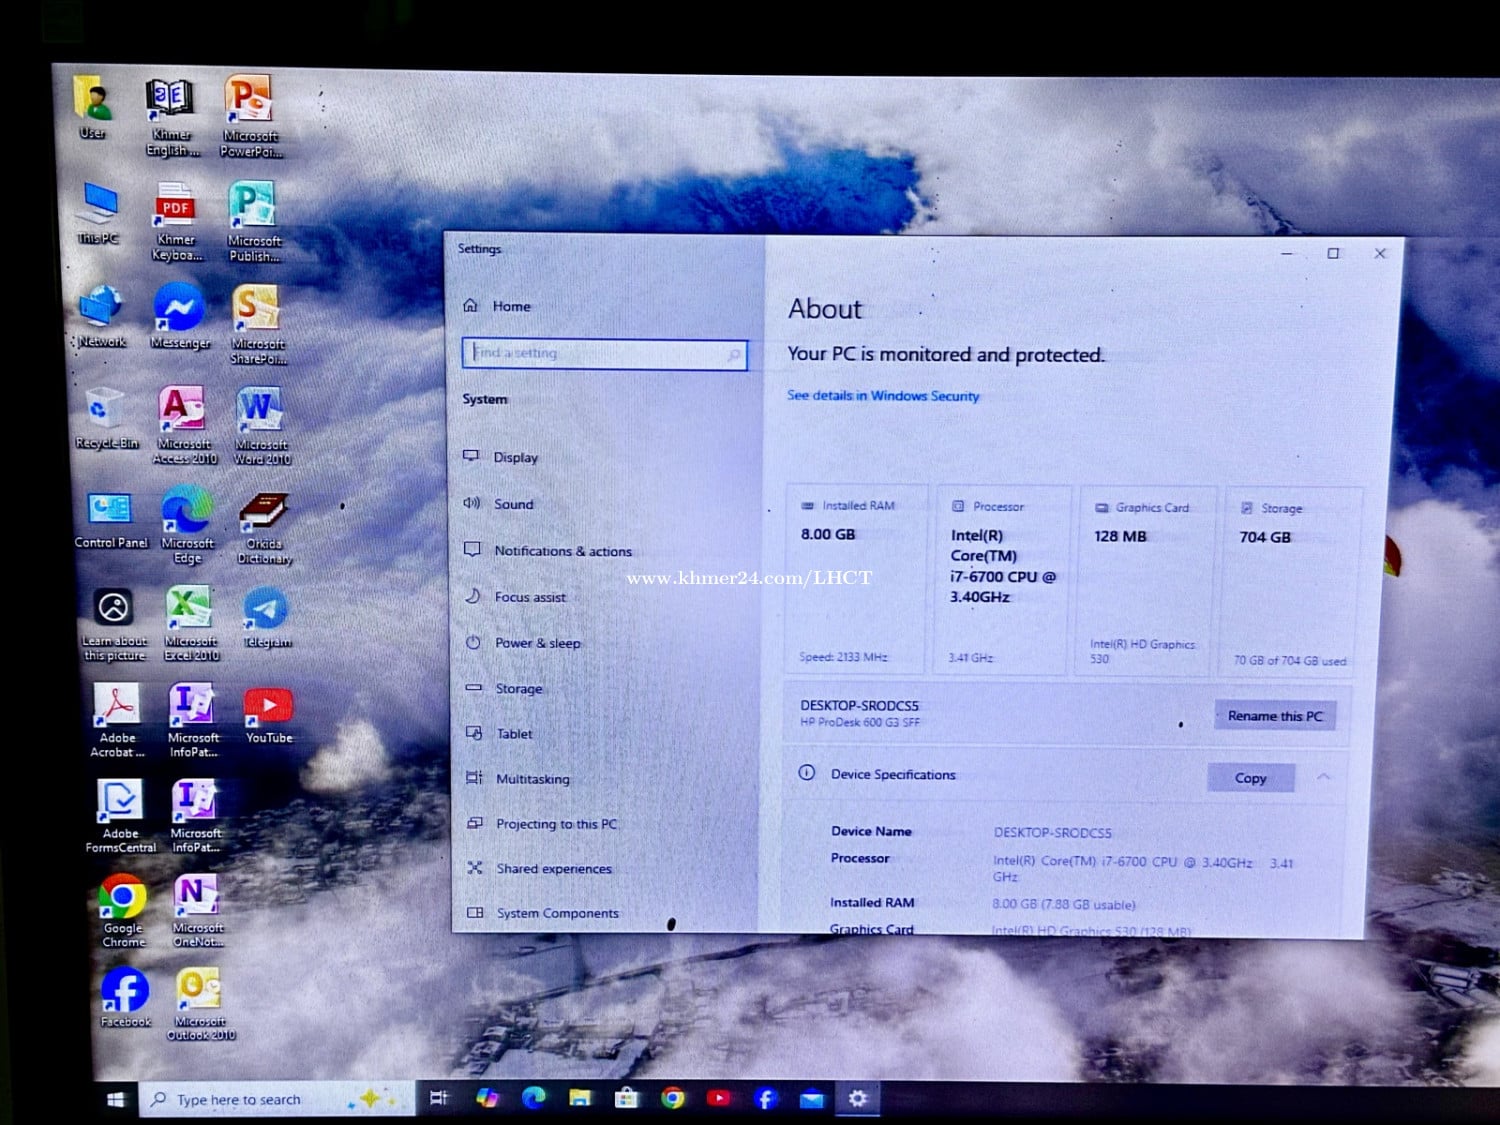This screenshot has height=1125, width=1500.
Task: Click the Windows Start button
Action: pyautogui.click(x=115, y=1099)
